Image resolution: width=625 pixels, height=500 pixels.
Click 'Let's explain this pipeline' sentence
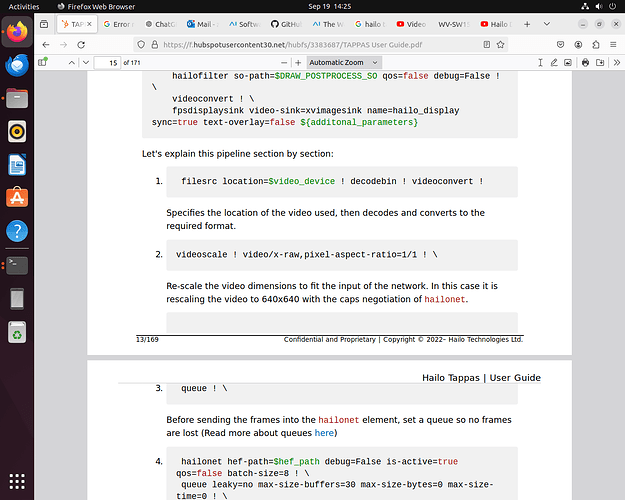(x=238, y=154)
